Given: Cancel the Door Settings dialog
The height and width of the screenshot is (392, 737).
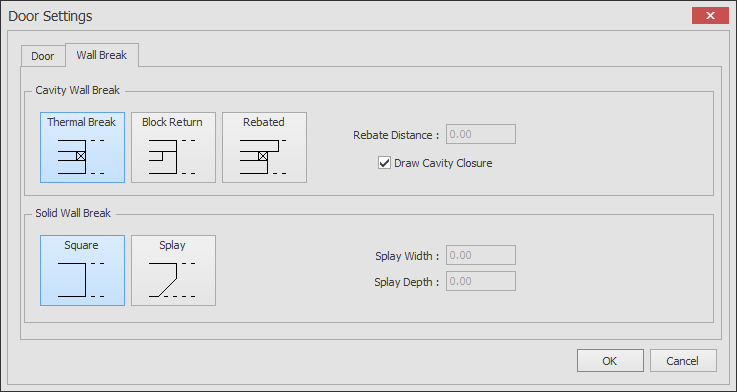Looking at the screenshot, I should 683,361.
